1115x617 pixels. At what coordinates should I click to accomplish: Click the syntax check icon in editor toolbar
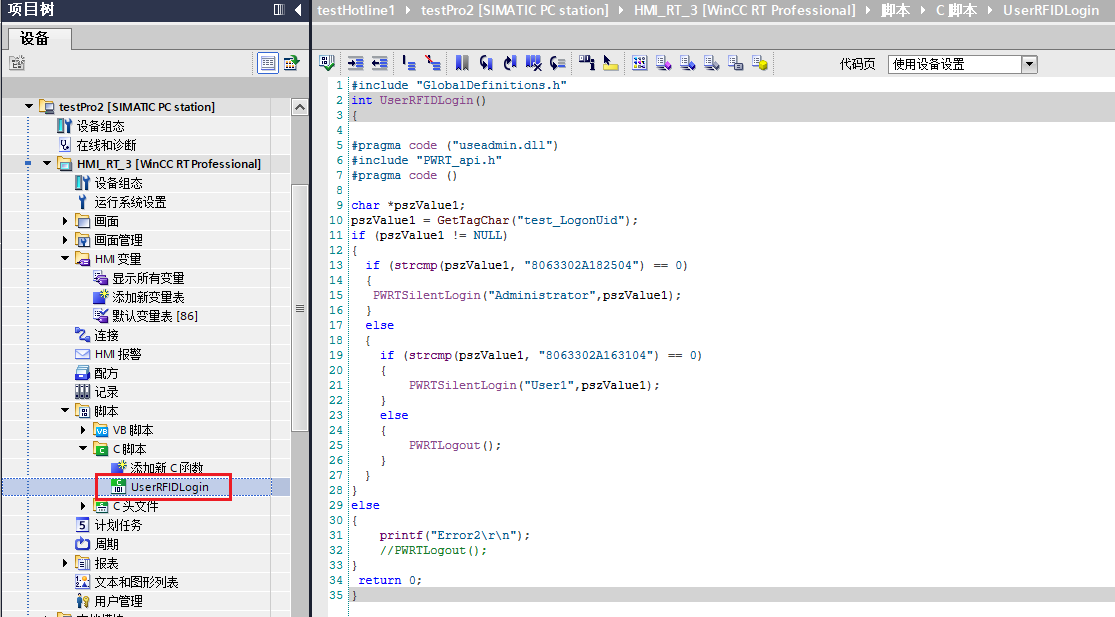(x=327, y=63)
